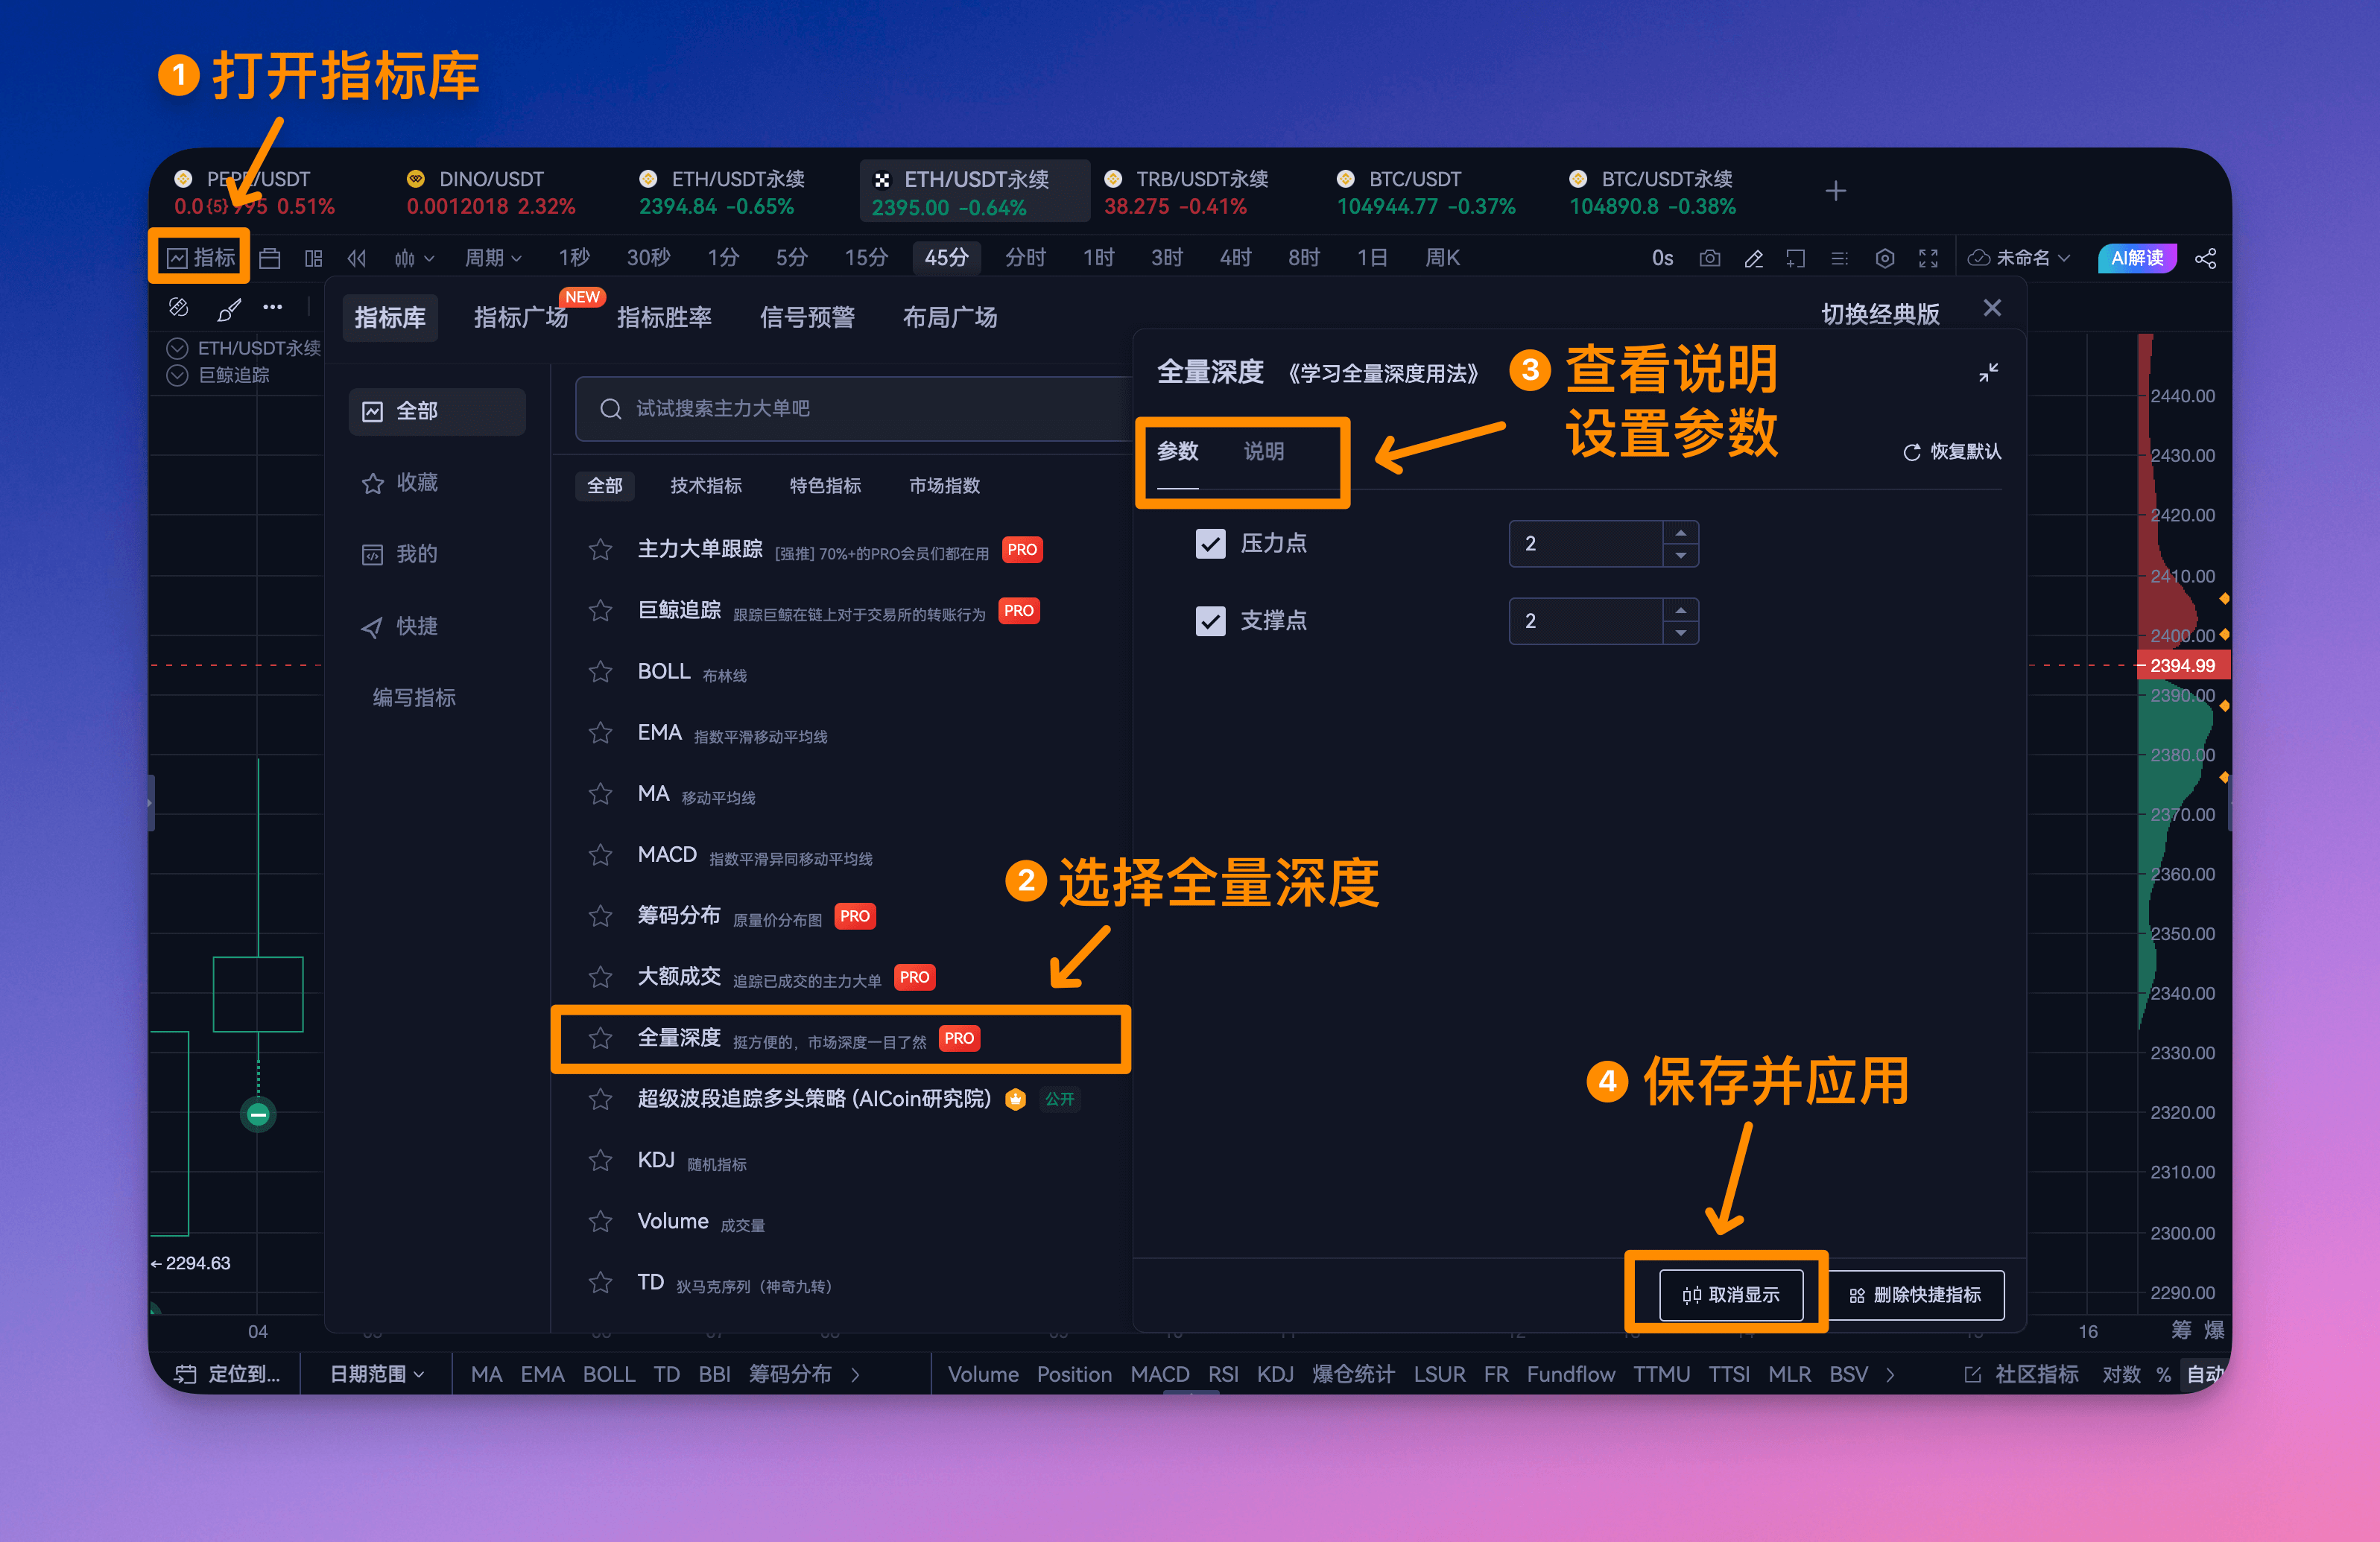Toggle visibility of ETH/USDT永续 legend item
This screenshot has width=2380, height=1542.
(177, 348)
